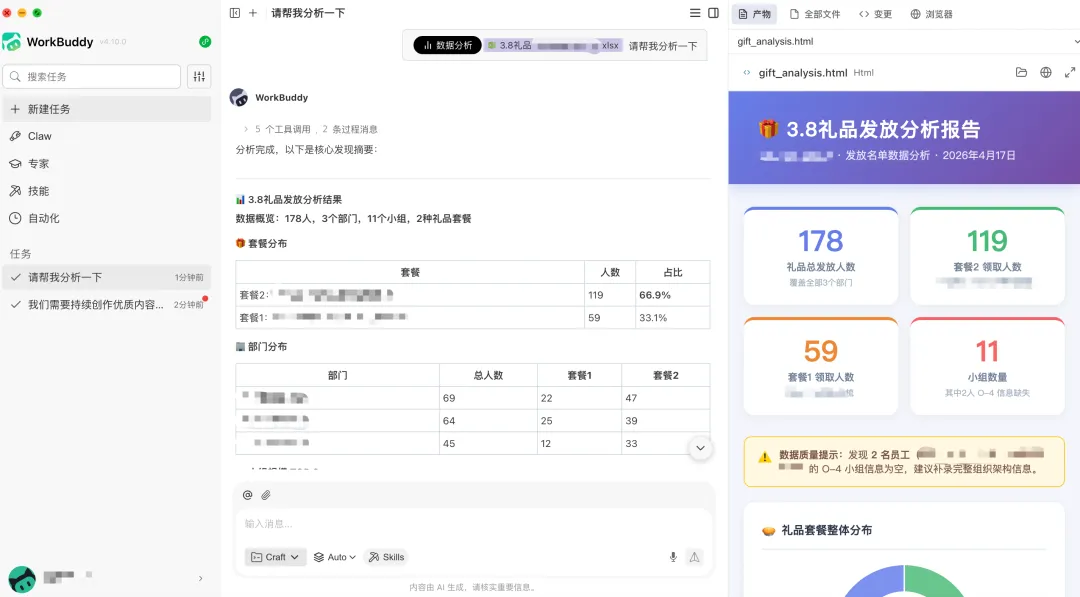Image resolution: width=1080 pixels, height=597 pixels.
Task: Click the 部门分布 heading
Action: point(262,347)
